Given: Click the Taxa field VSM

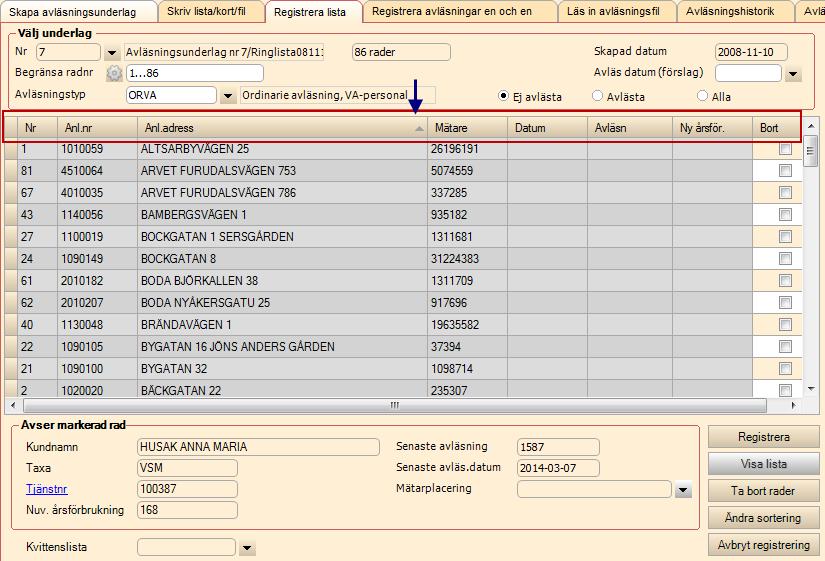Looking at the screenshot, I should 187,468.
